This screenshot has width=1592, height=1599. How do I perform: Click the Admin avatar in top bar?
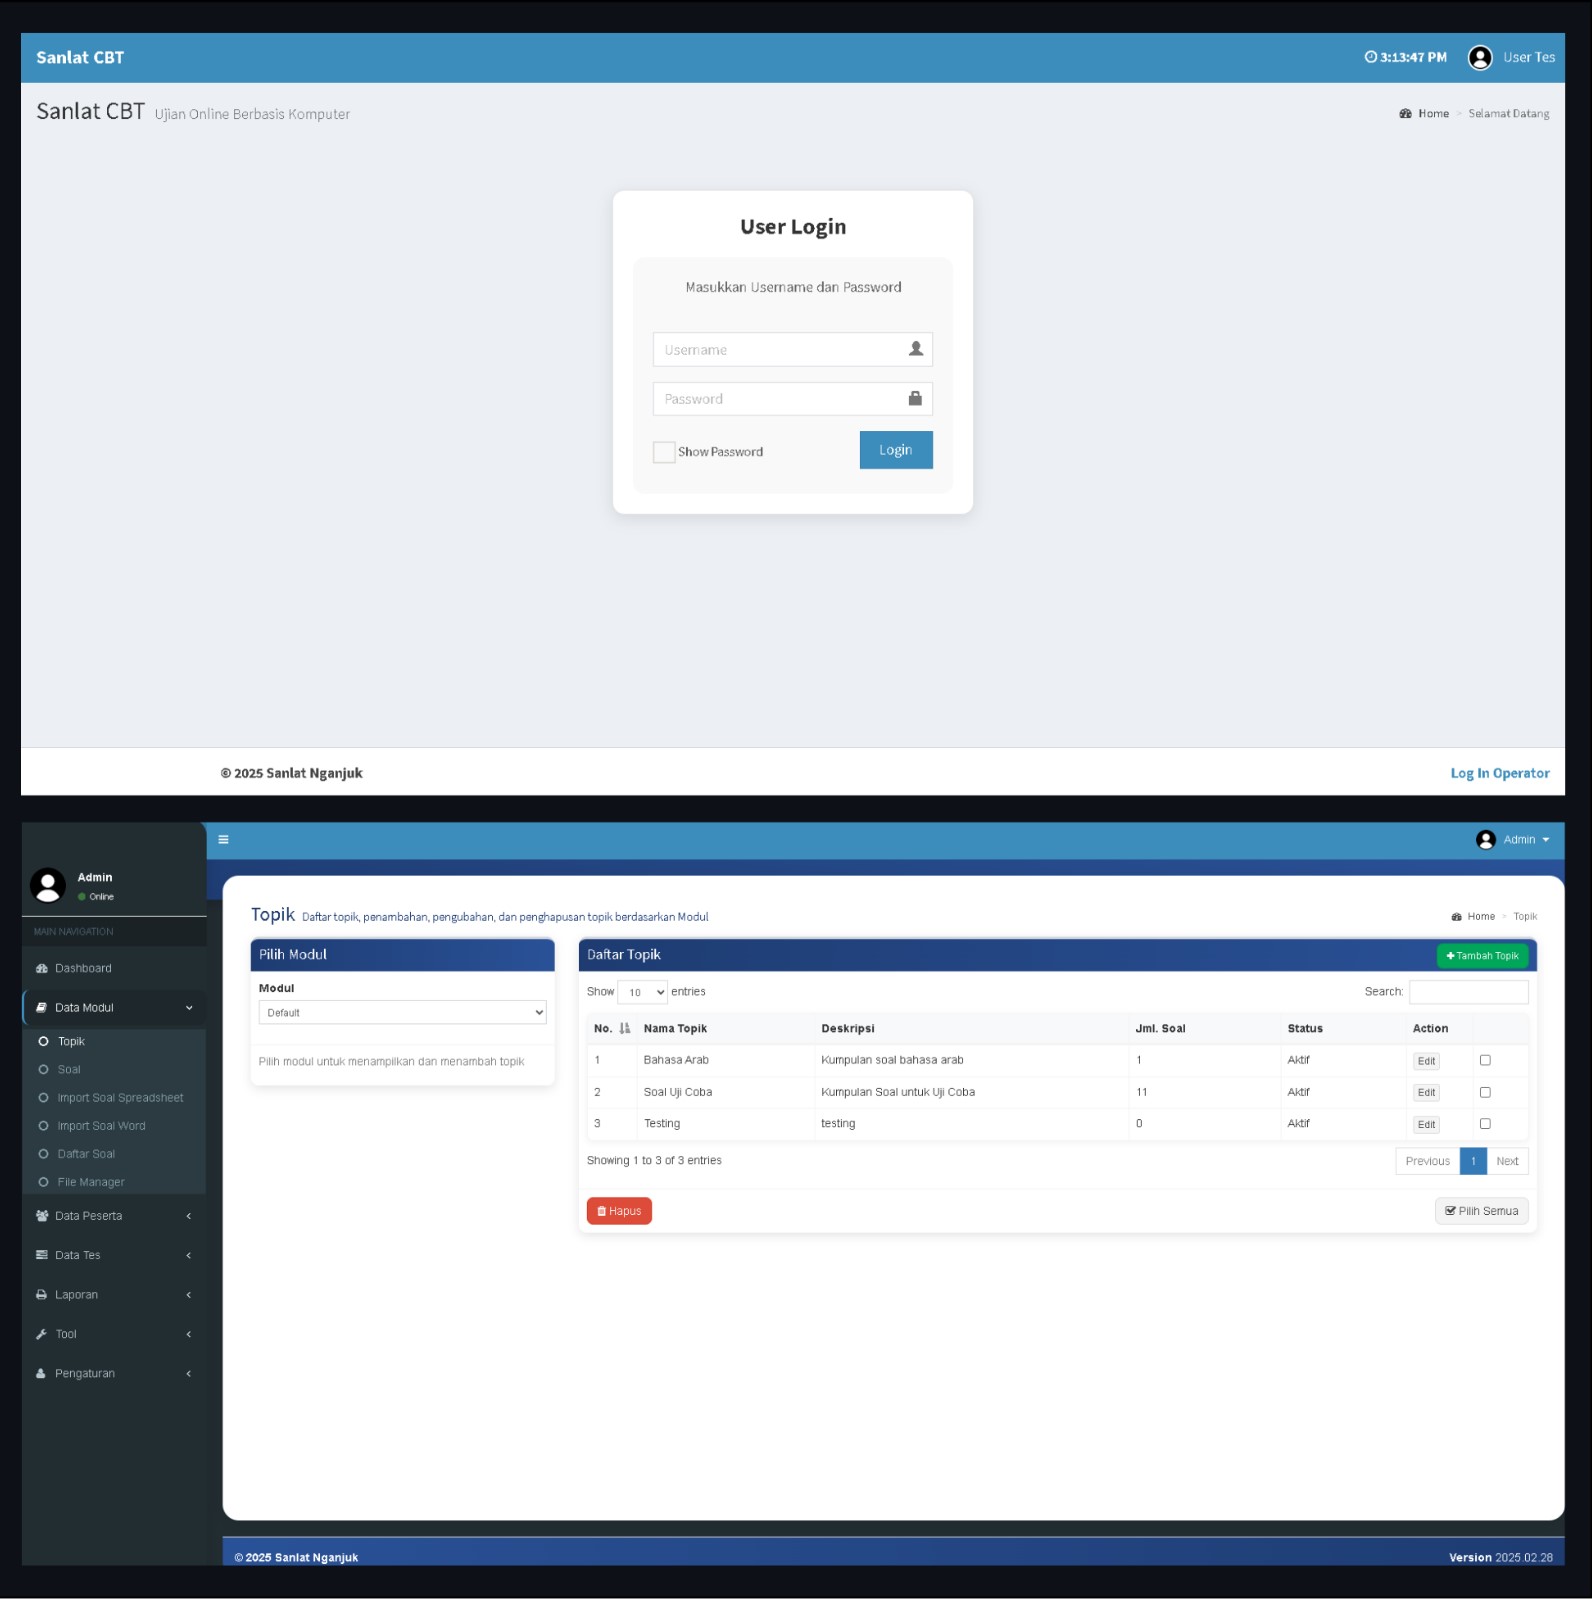(x=1485, y=840)
